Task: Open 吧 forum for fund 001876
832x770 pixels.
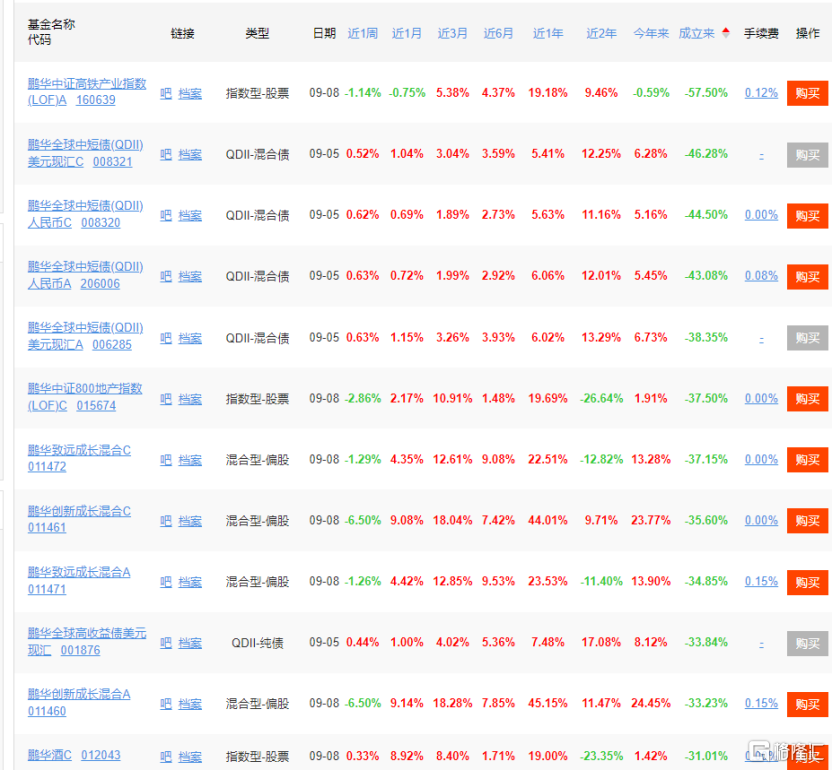Action: 166,643
